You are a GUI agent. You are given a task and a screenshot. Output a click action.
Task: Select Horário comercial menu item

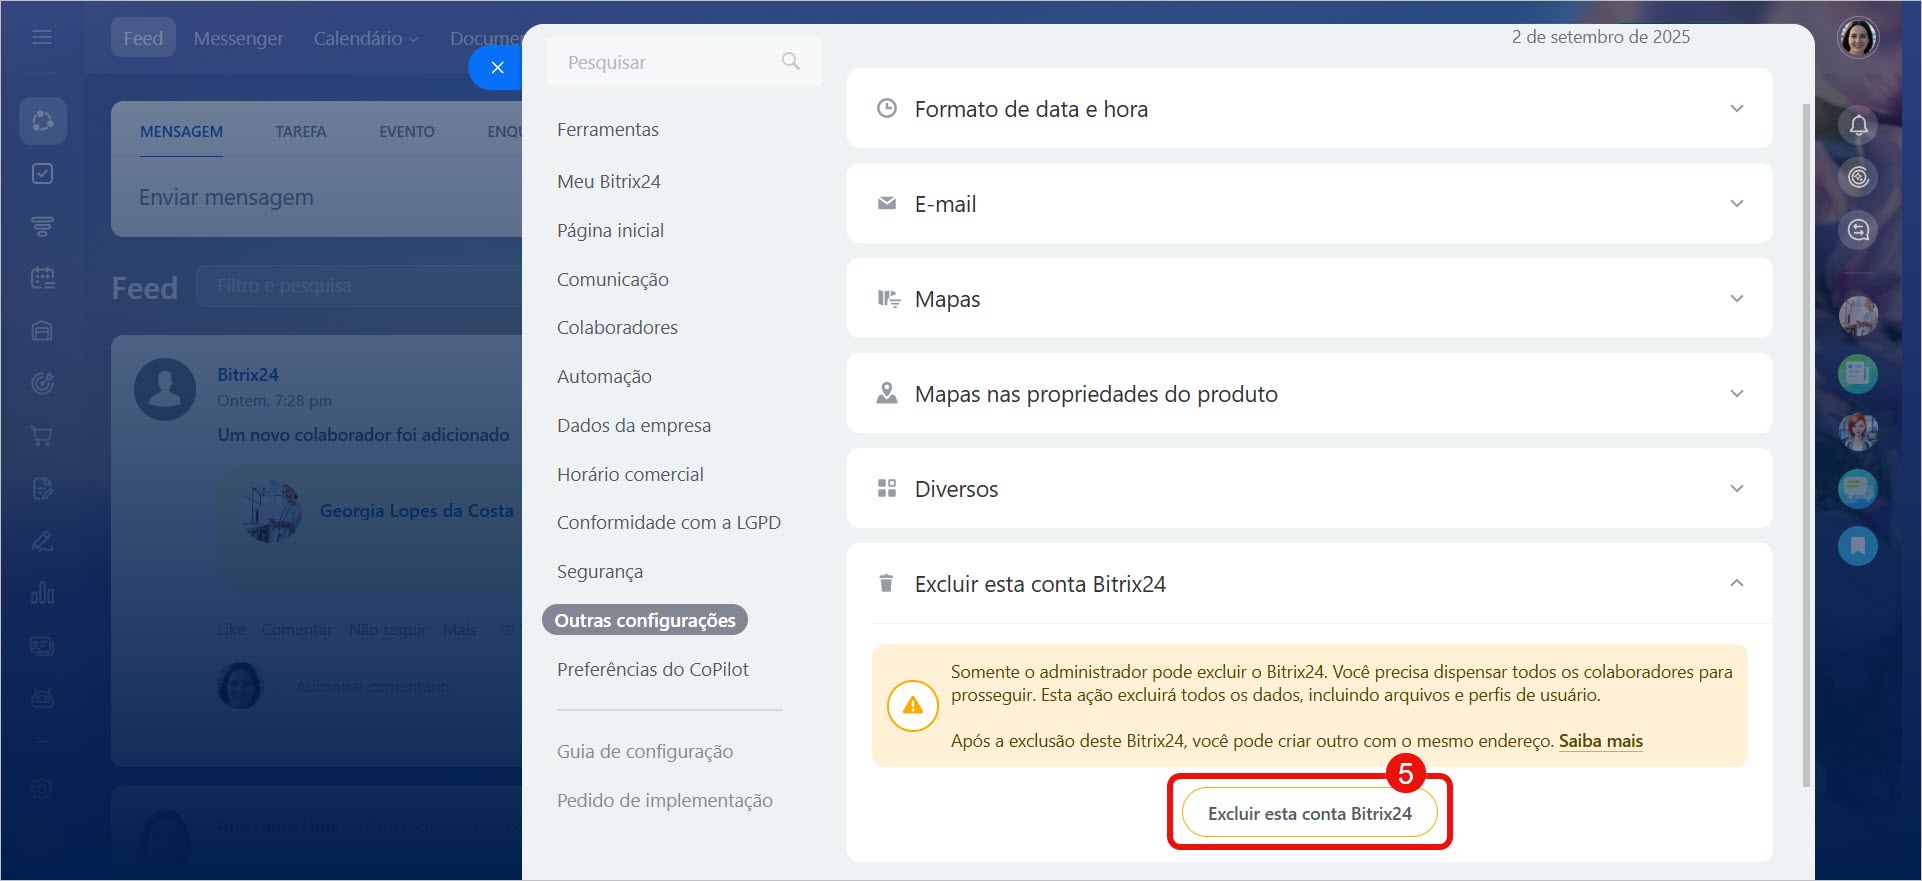[631, 474]
